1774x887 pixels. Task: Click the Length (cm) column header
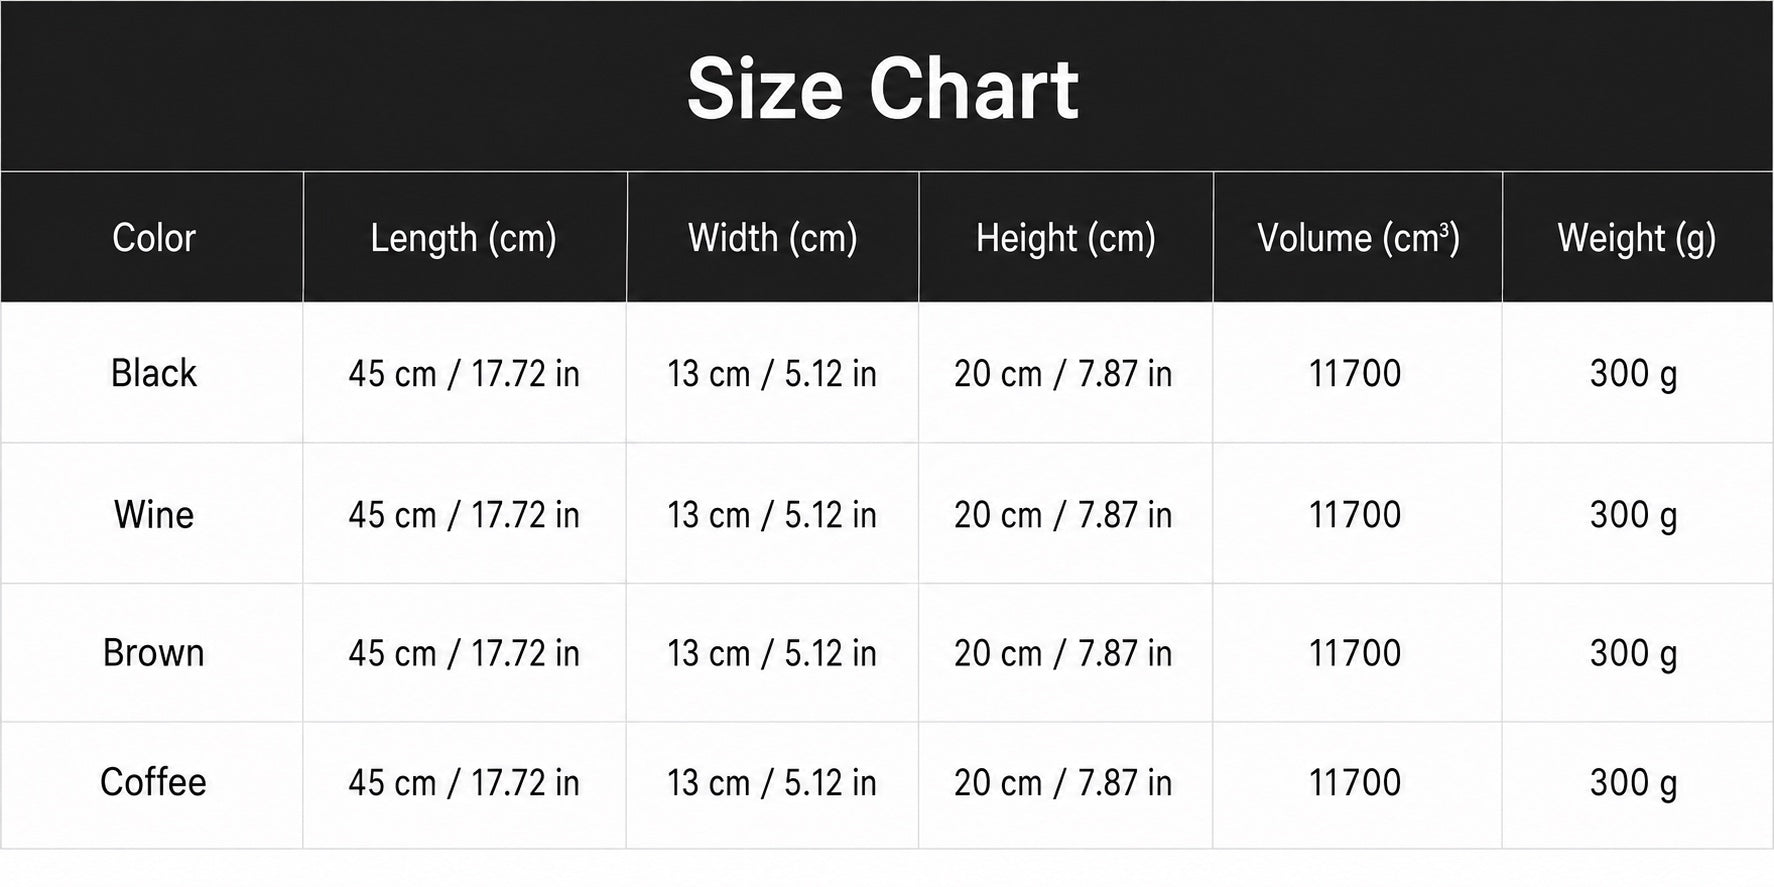pyautogui.click(x=464, y=238)
